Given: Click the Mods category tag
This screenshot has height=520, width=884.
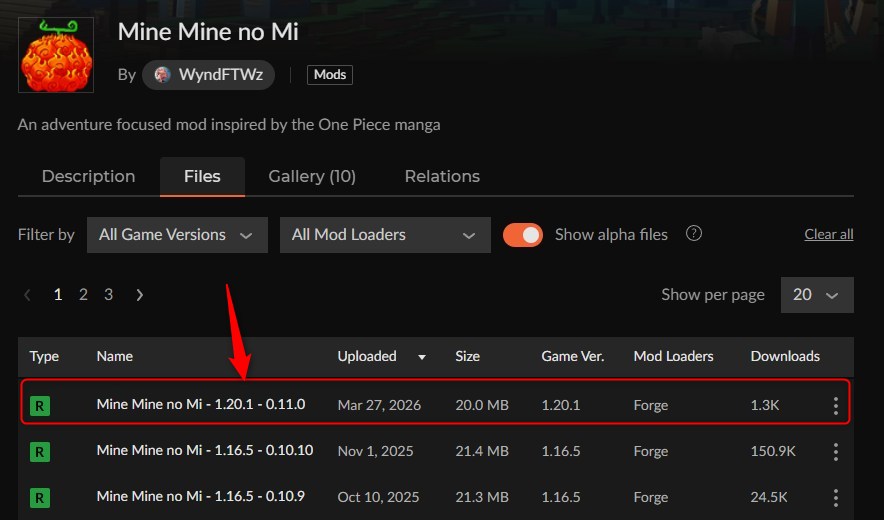Looking at the screenshot, I should (x=330, y=74).
